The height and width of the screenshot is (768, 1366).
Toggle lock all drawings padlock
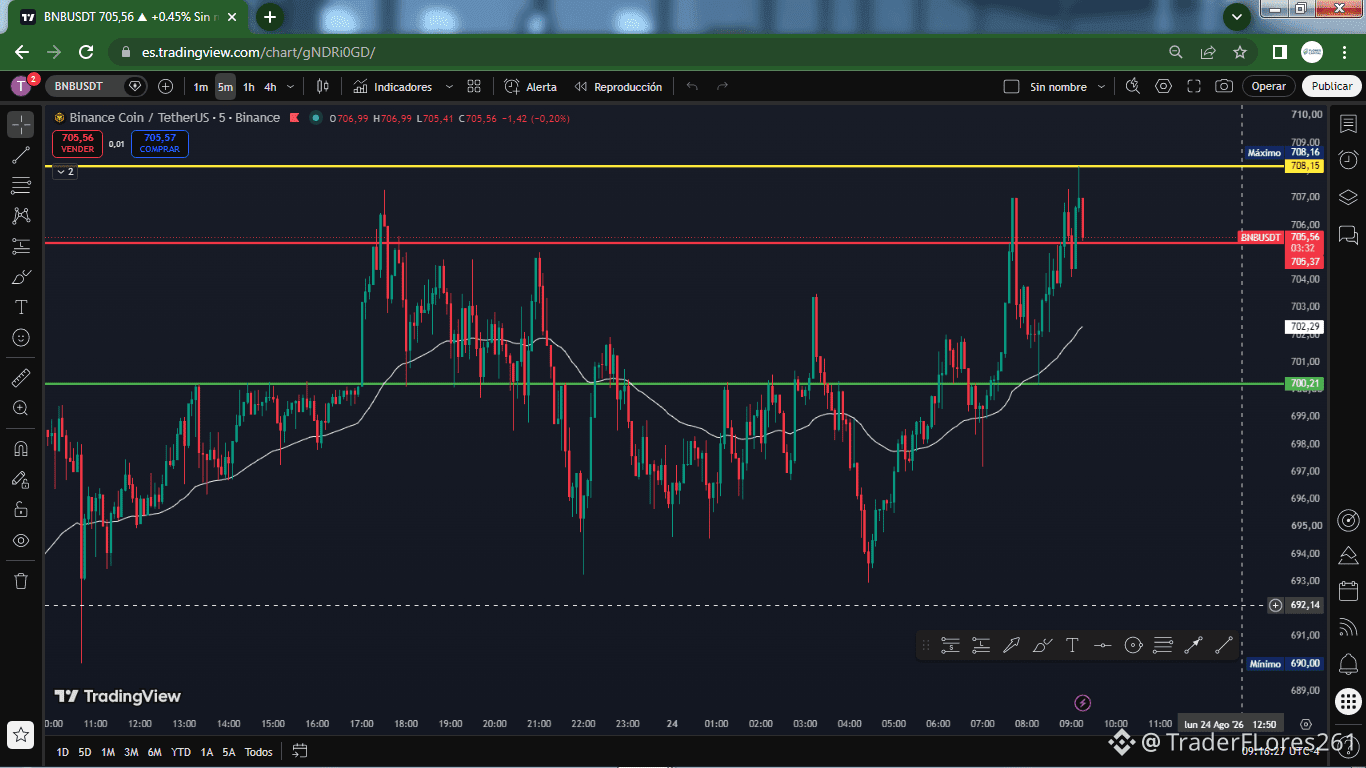[21, 510]
